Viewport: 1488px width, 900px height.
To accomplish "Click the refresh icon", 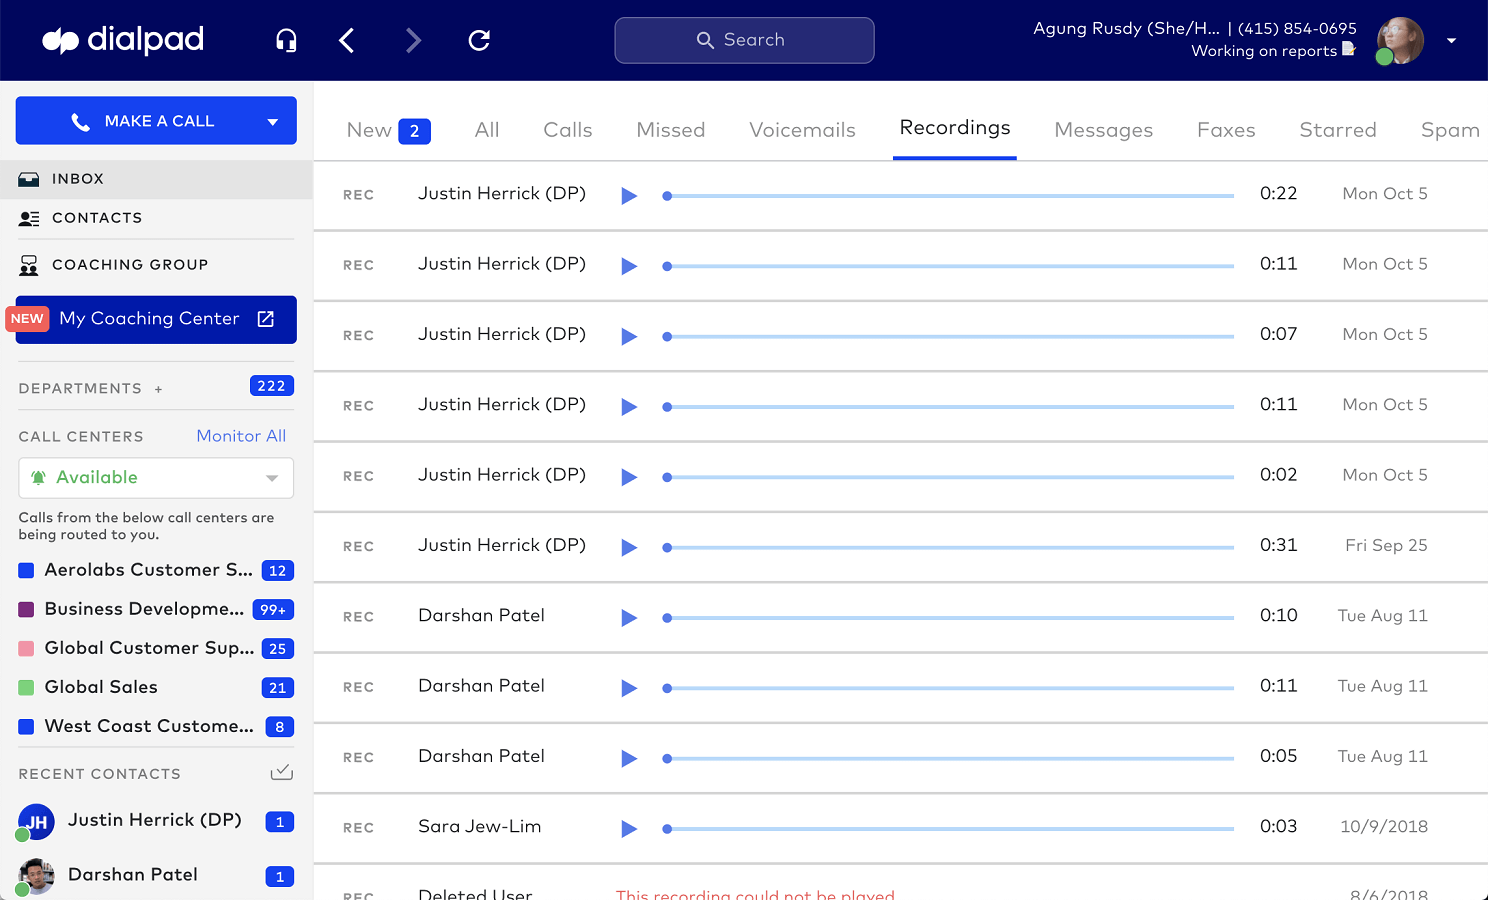I will [479, 40].
